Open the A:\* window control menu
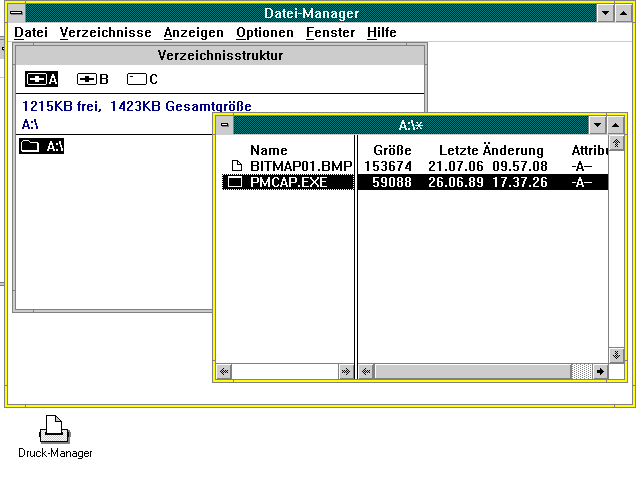640x480 pixels. tap(225, 125)
